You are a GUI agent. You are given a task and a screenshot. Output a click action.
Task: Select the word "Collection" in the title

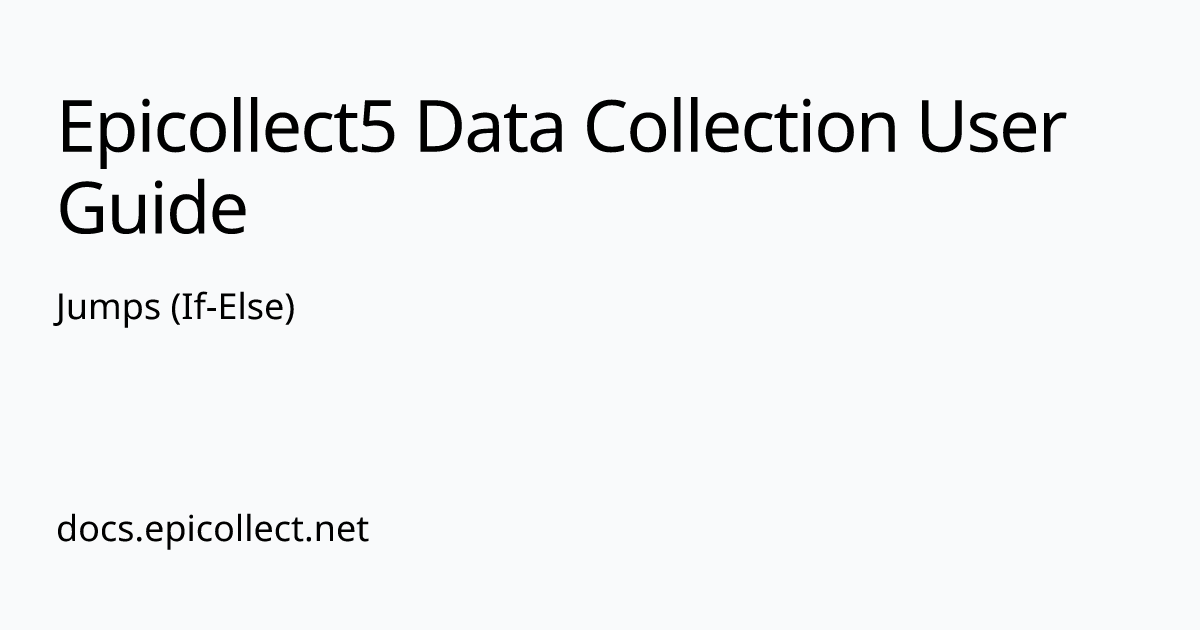click(x=740, y=130)
